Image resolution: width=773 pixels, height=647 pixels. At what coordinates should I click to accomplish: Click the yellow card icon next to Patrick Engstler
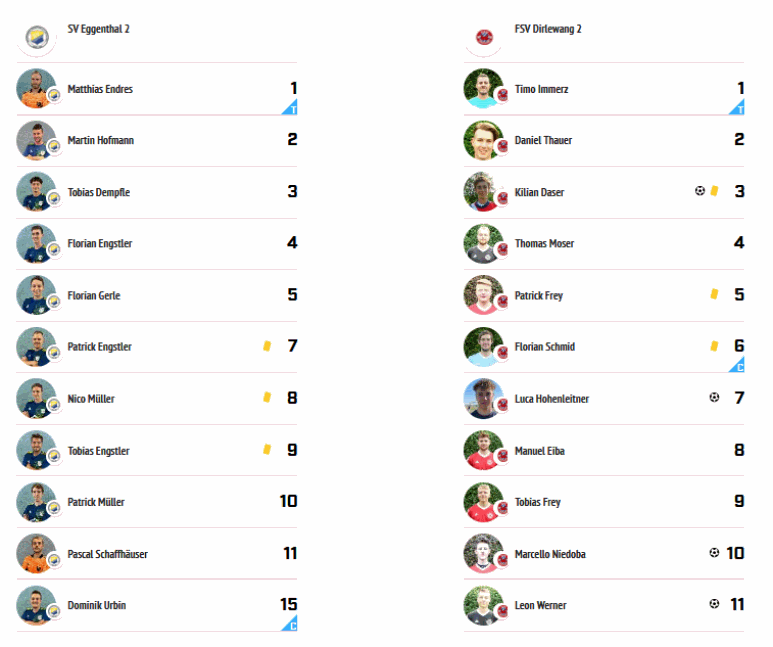267,346
